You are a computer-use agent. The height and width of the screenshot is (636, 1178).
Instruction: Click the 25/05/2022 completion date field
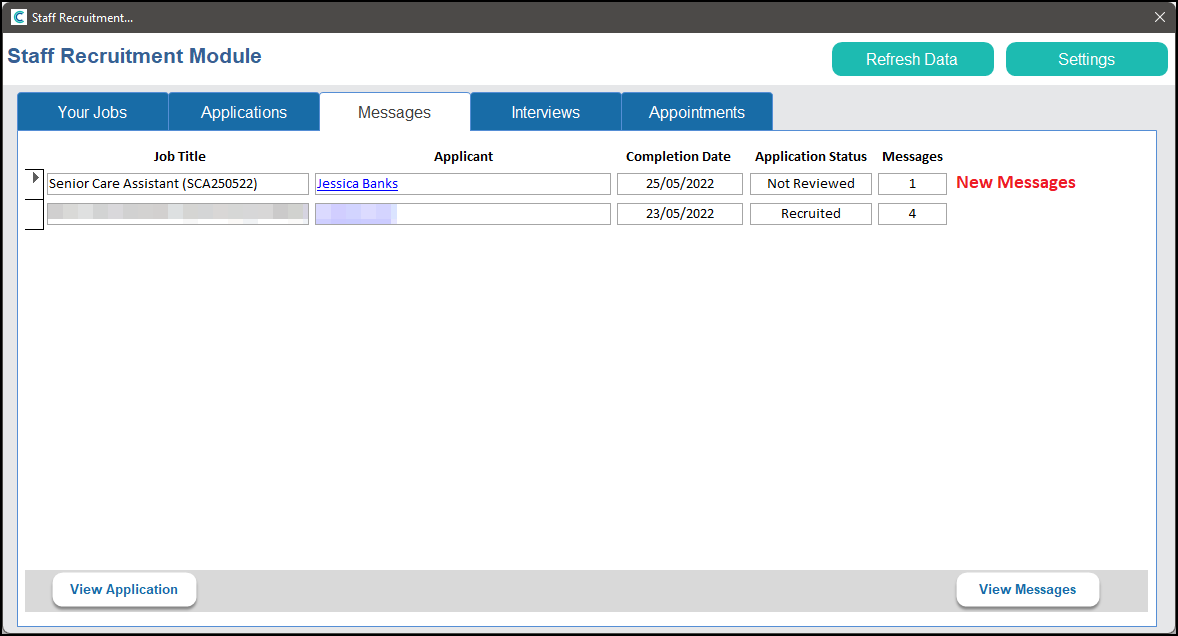679,184
